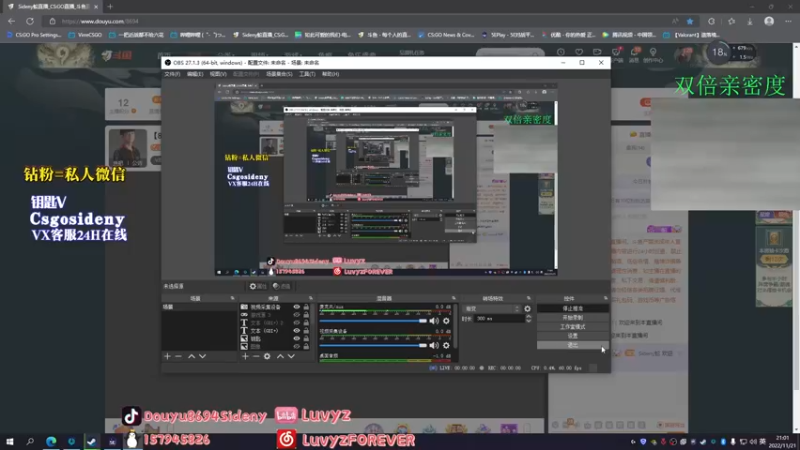Mute the 视频采集设备 mixer channel speaker
This screenshot has height=450, width=800.
pyautogui.click(x=434, y=345)
